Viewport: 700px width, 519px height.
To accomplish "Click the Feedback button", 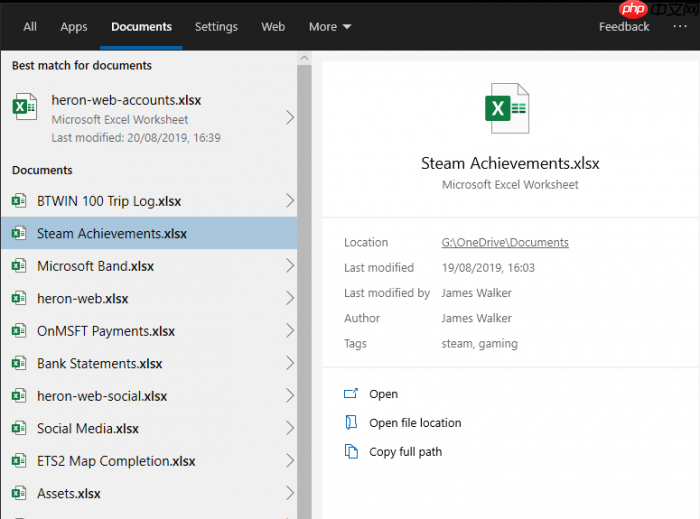I will click(x=624, y=27).
